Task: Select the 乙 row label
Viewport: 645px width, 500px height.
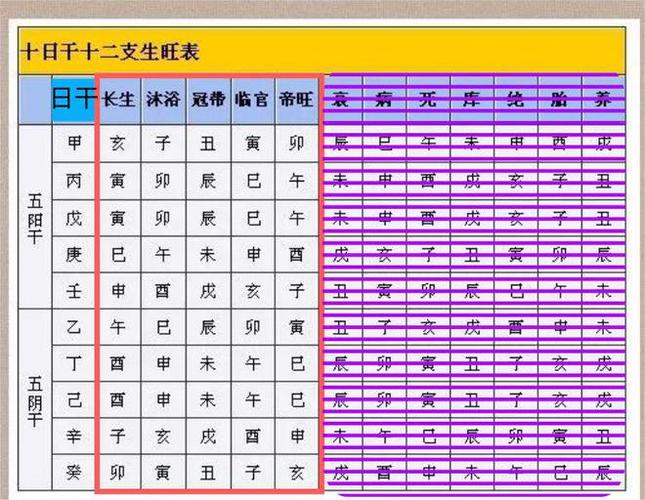Action: pos(74,327)
